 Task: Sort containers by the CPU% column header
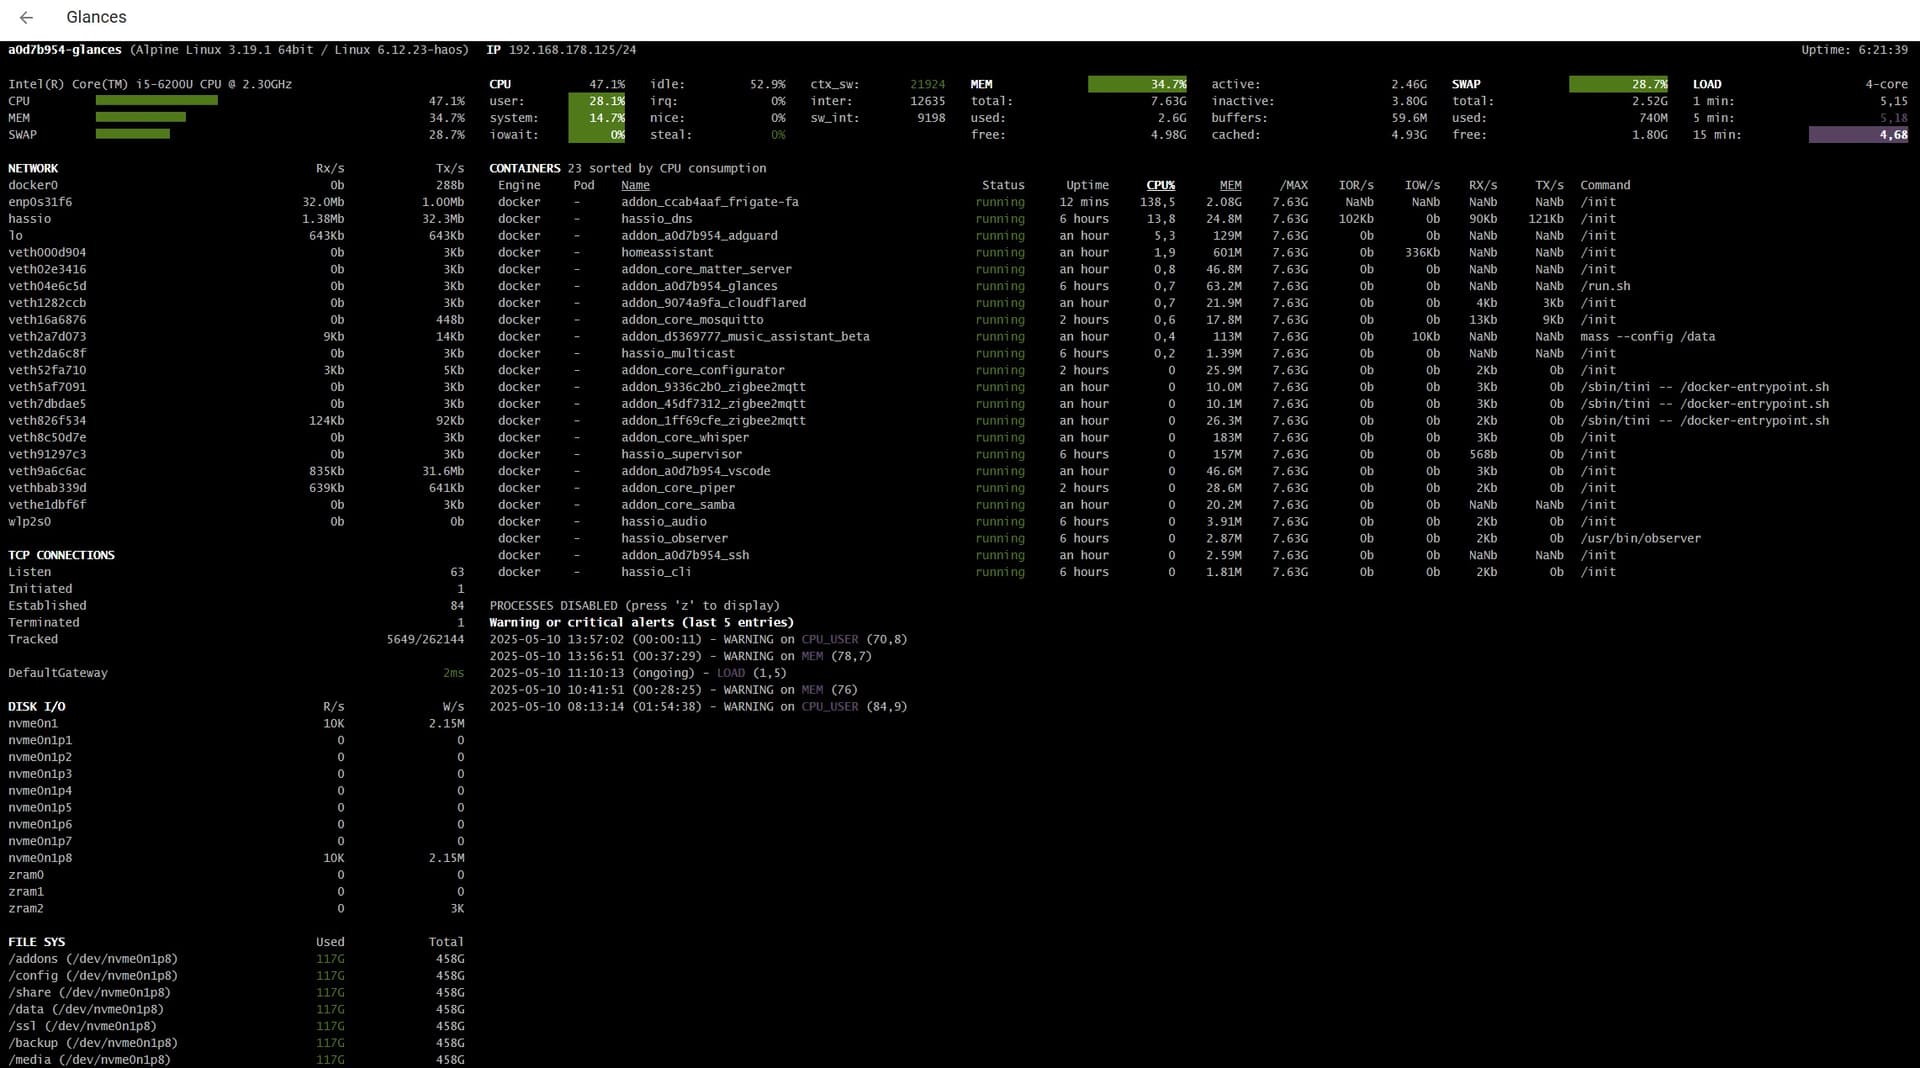click(1160, 185)
